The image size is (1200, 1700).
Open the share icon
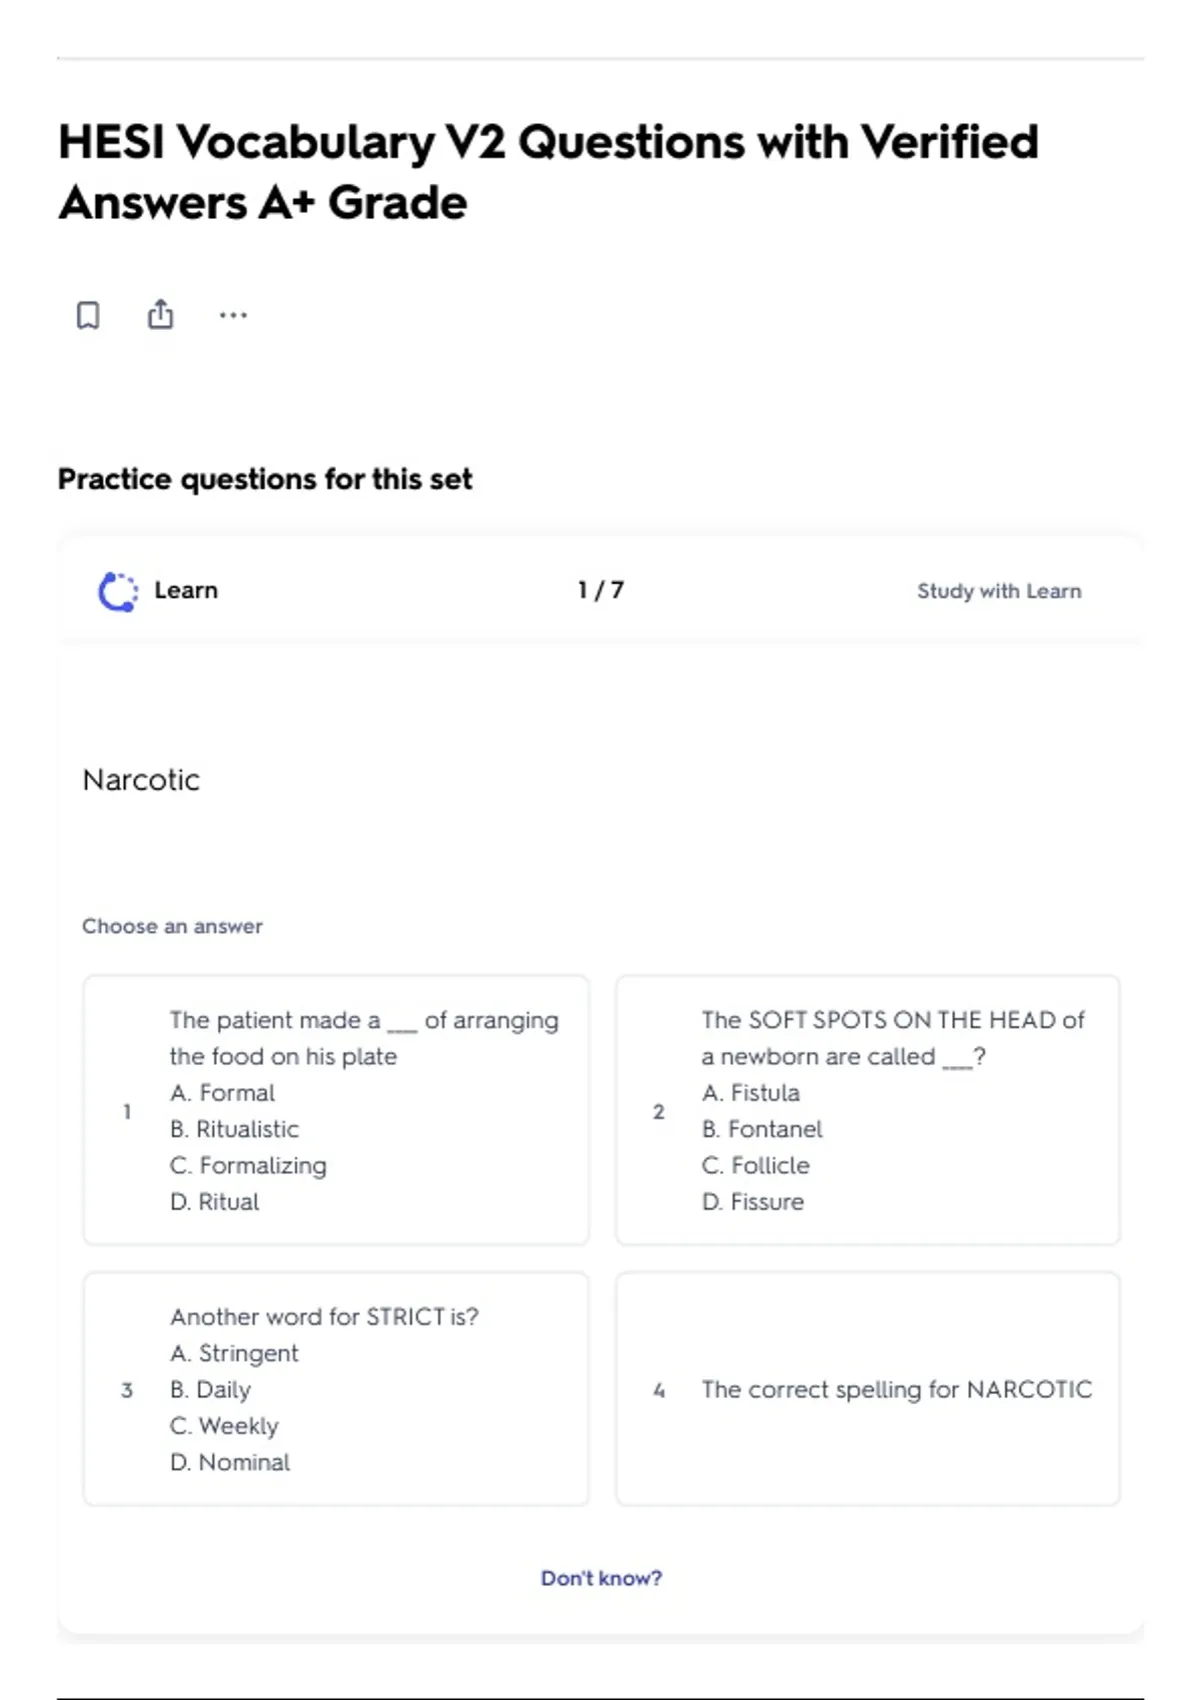(160, 314)
